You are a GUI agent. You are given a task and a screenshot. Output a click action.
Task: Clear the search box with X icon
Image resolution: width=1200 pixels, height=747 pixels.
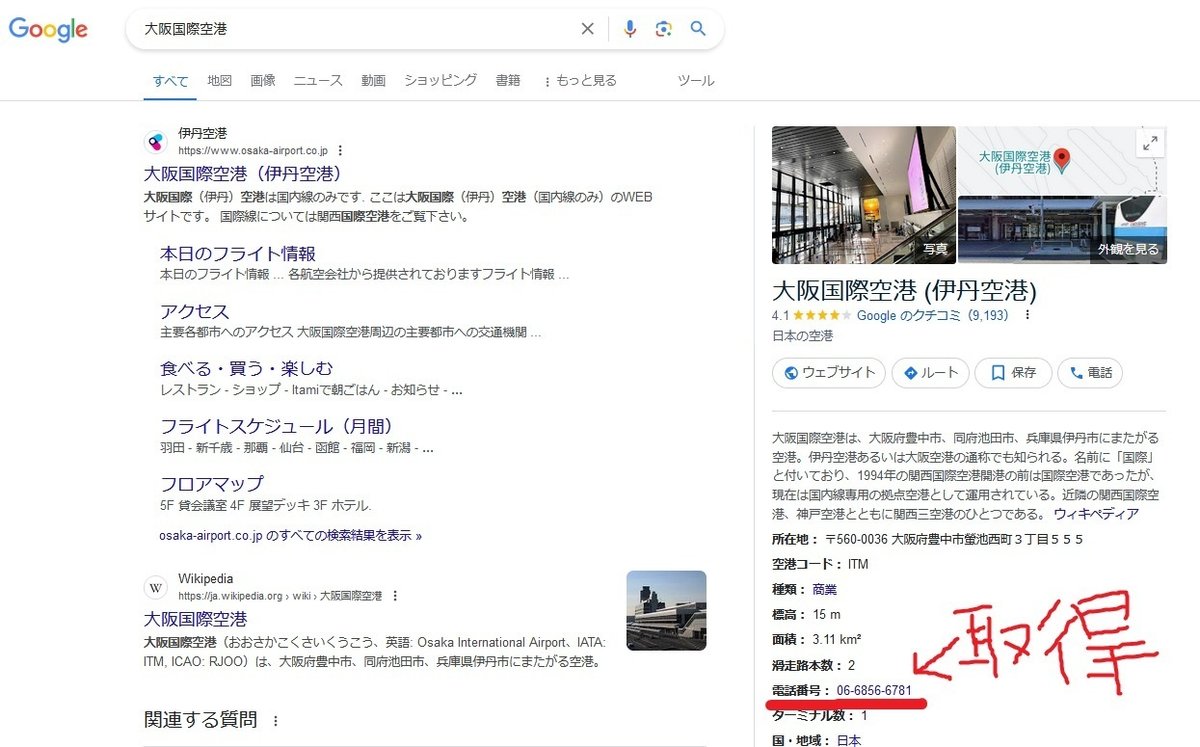(588, 29)
